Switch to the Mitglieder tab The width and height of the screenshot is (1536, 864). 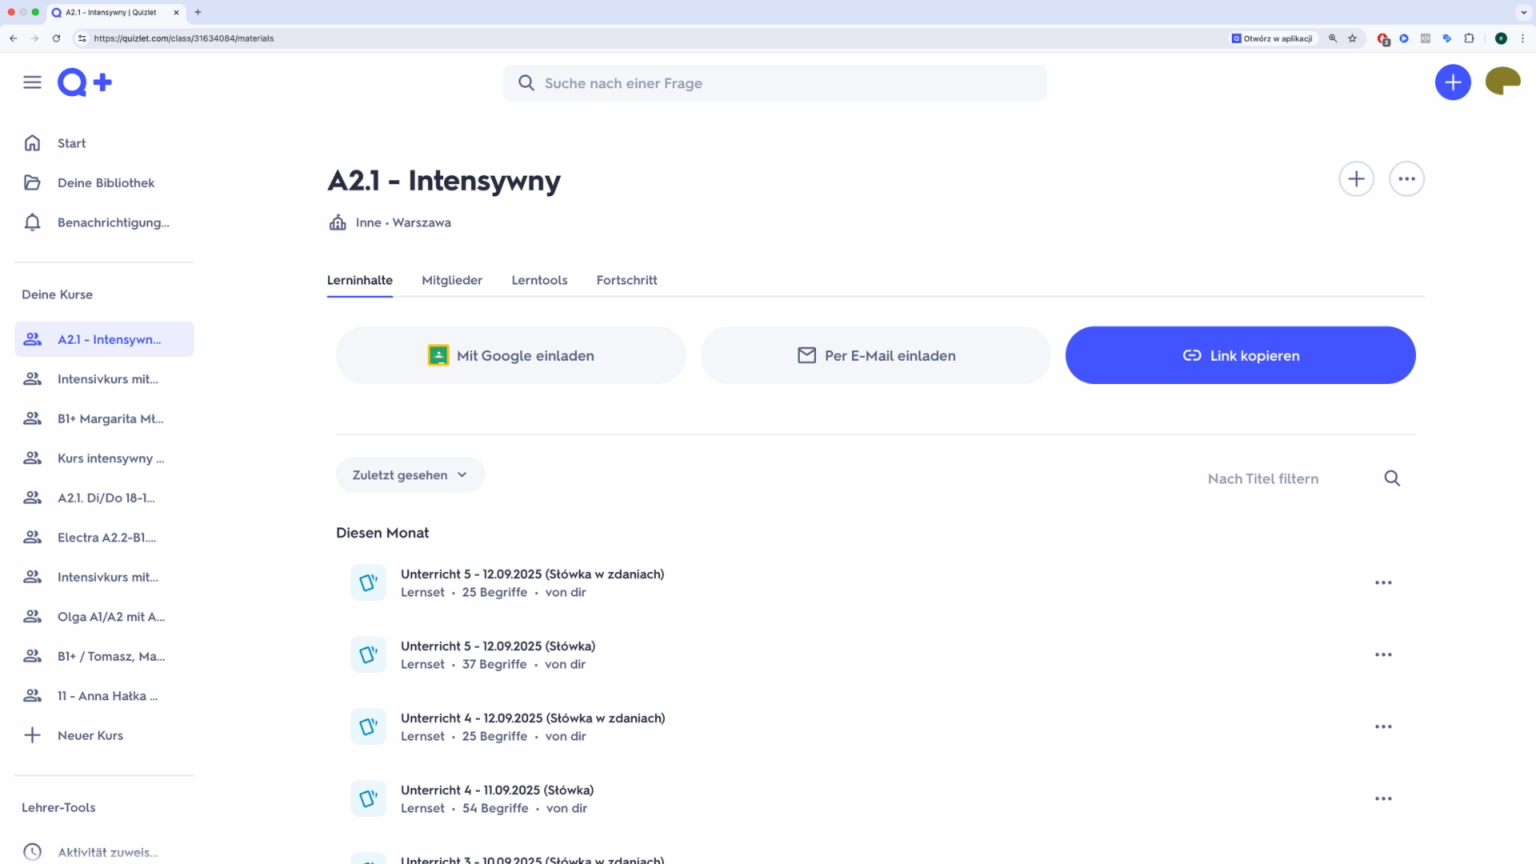click(x=452, y=280)
